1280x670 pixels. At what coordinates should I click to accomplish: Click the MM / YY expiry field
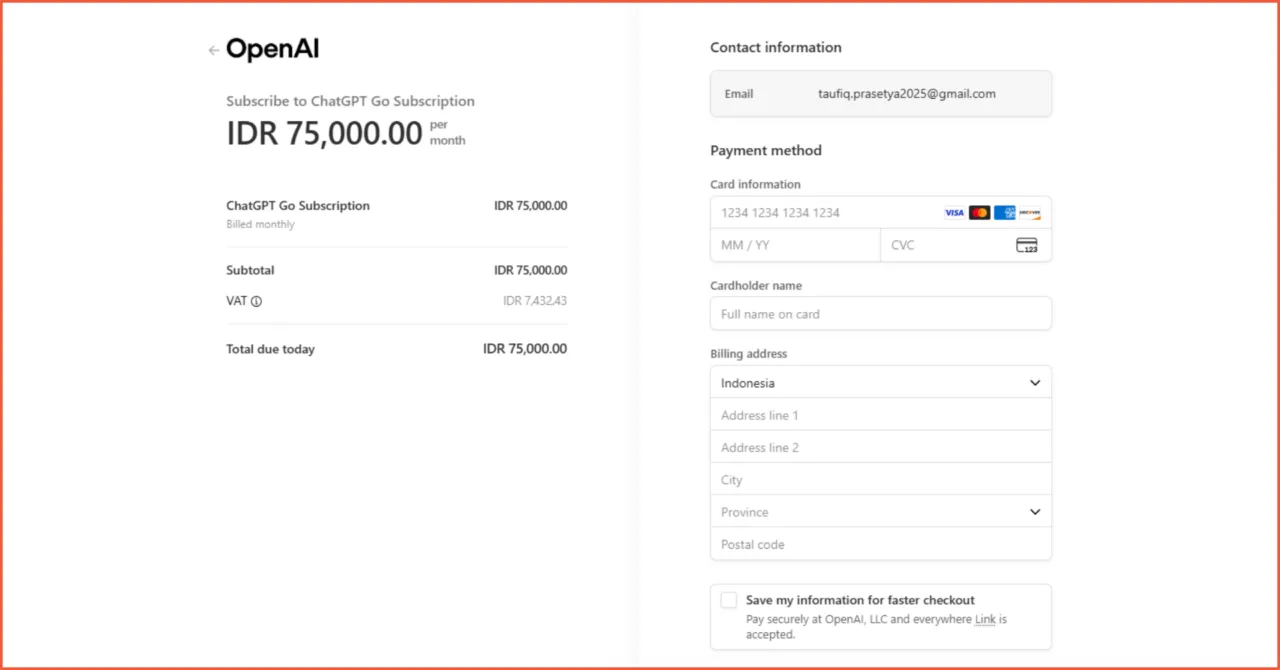[795, 245]
